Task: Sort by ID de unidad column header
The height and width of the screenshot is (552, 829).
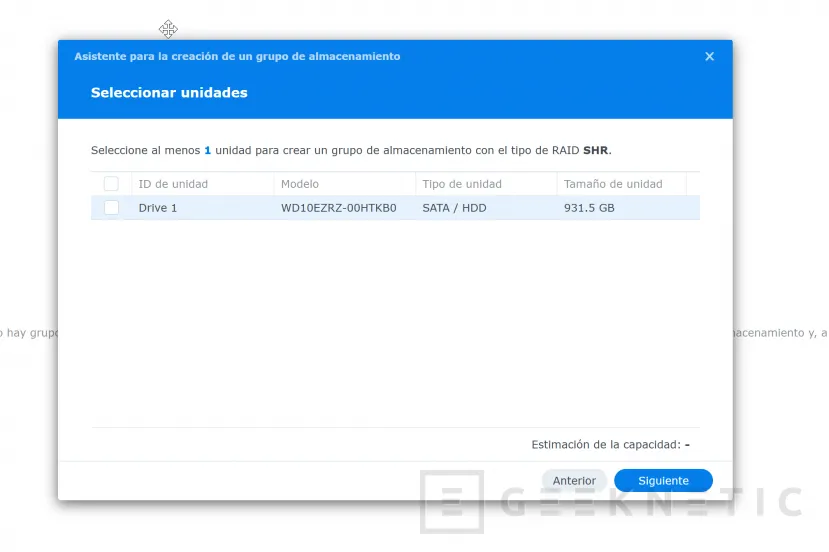Action: point(173,184)
